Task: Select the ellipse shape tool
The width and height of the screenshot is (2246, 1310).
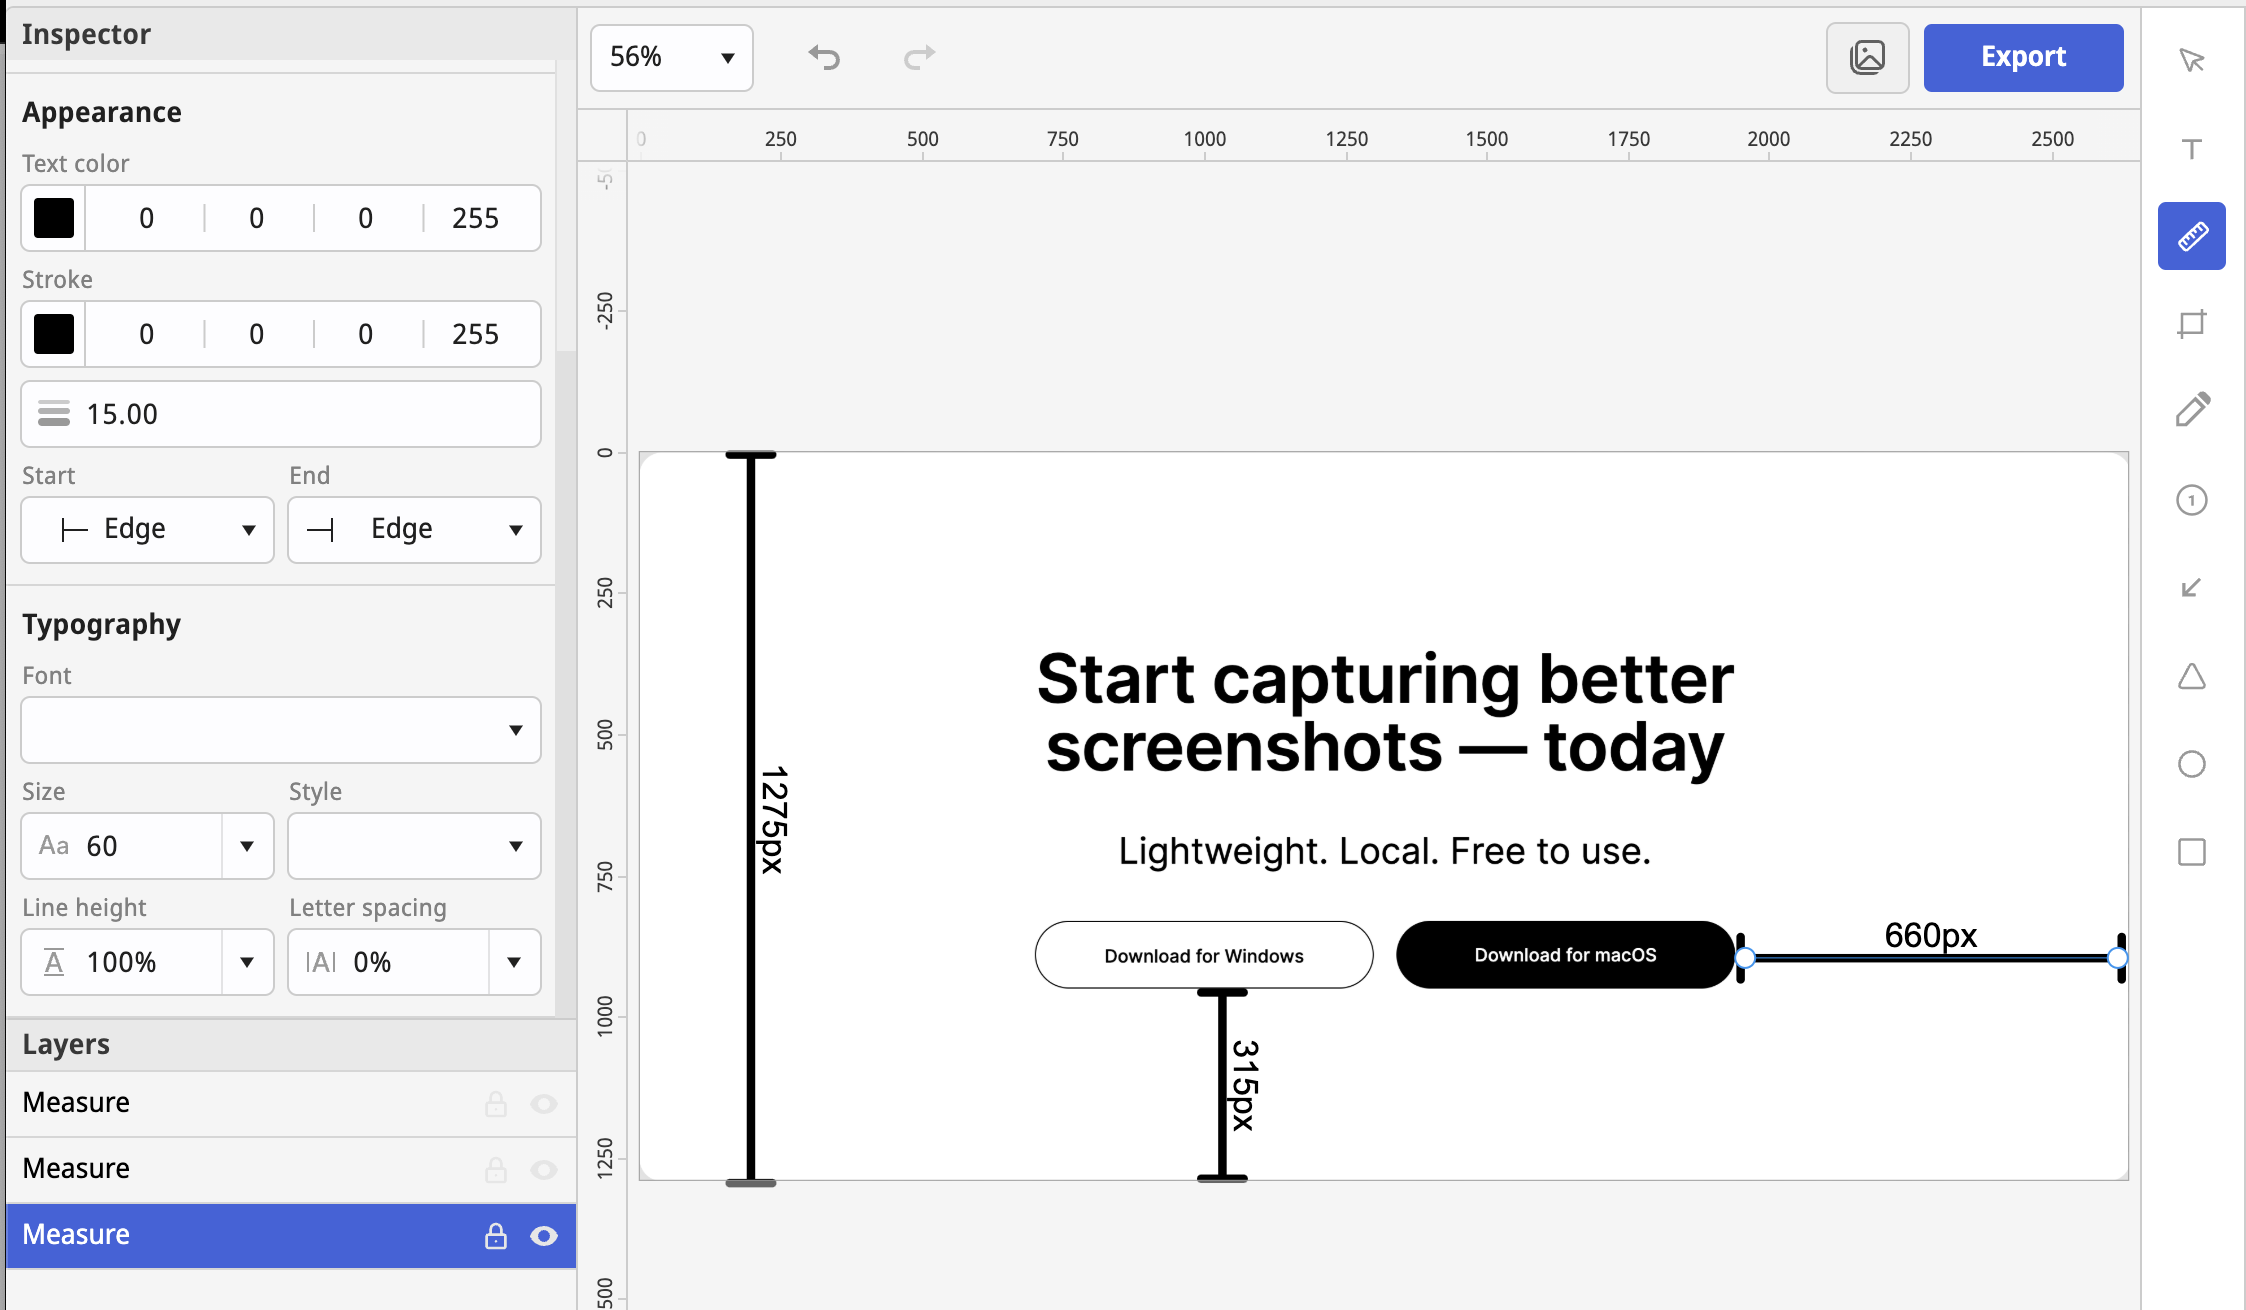Action: click(x=2191, y=764)
